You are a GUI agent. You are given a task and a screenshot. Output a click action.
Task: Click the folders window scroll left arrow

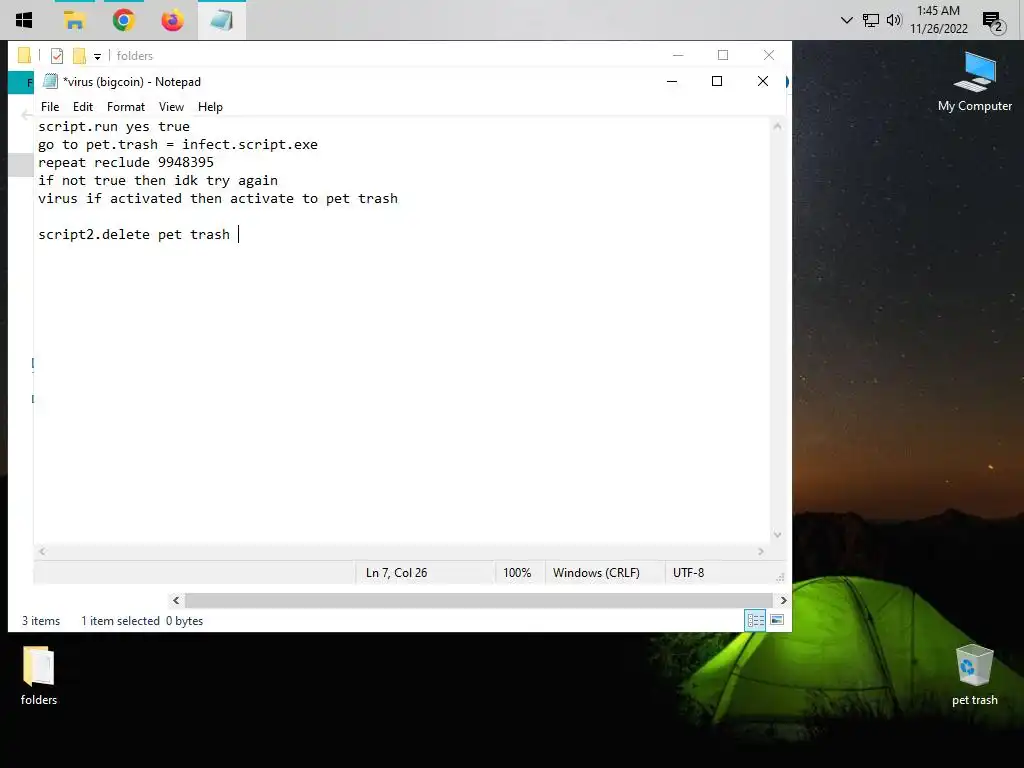[176, 600]
